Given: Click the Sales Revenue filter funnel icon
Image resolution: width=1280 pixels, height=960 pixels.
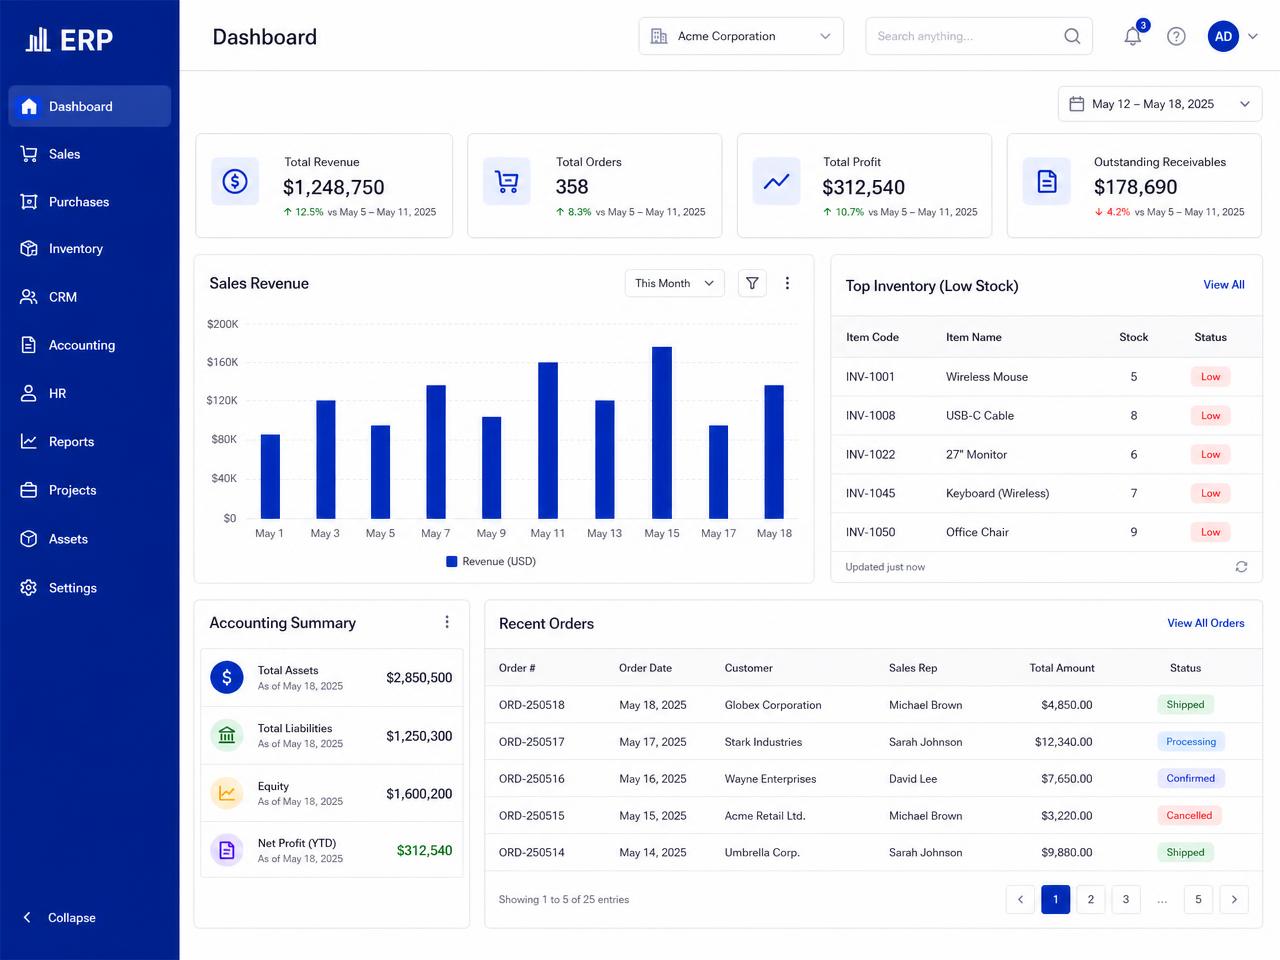Looking at the screenshot, I should click(752, 283).
